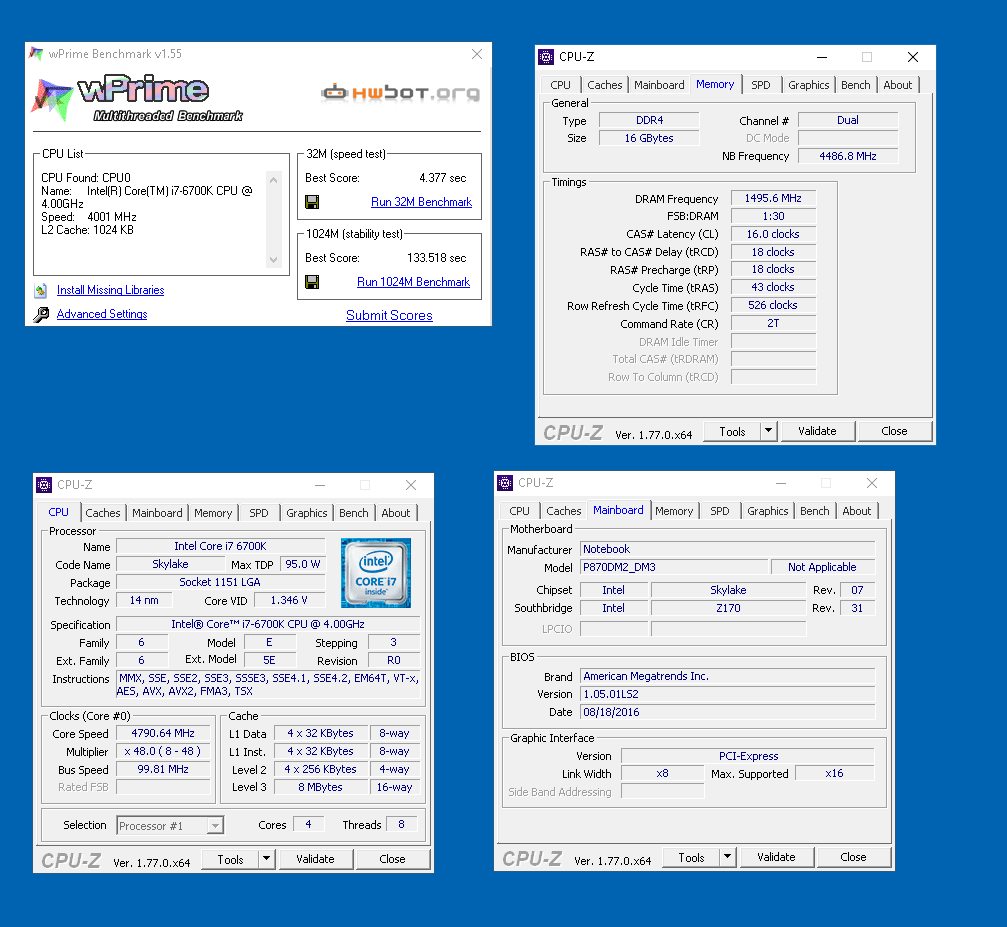Open Tools dropdown arrow in CPU tab CPU-Z window
Image resolution: width=1007 pixels, height=927 pixels.
click(x=267, y=859)
